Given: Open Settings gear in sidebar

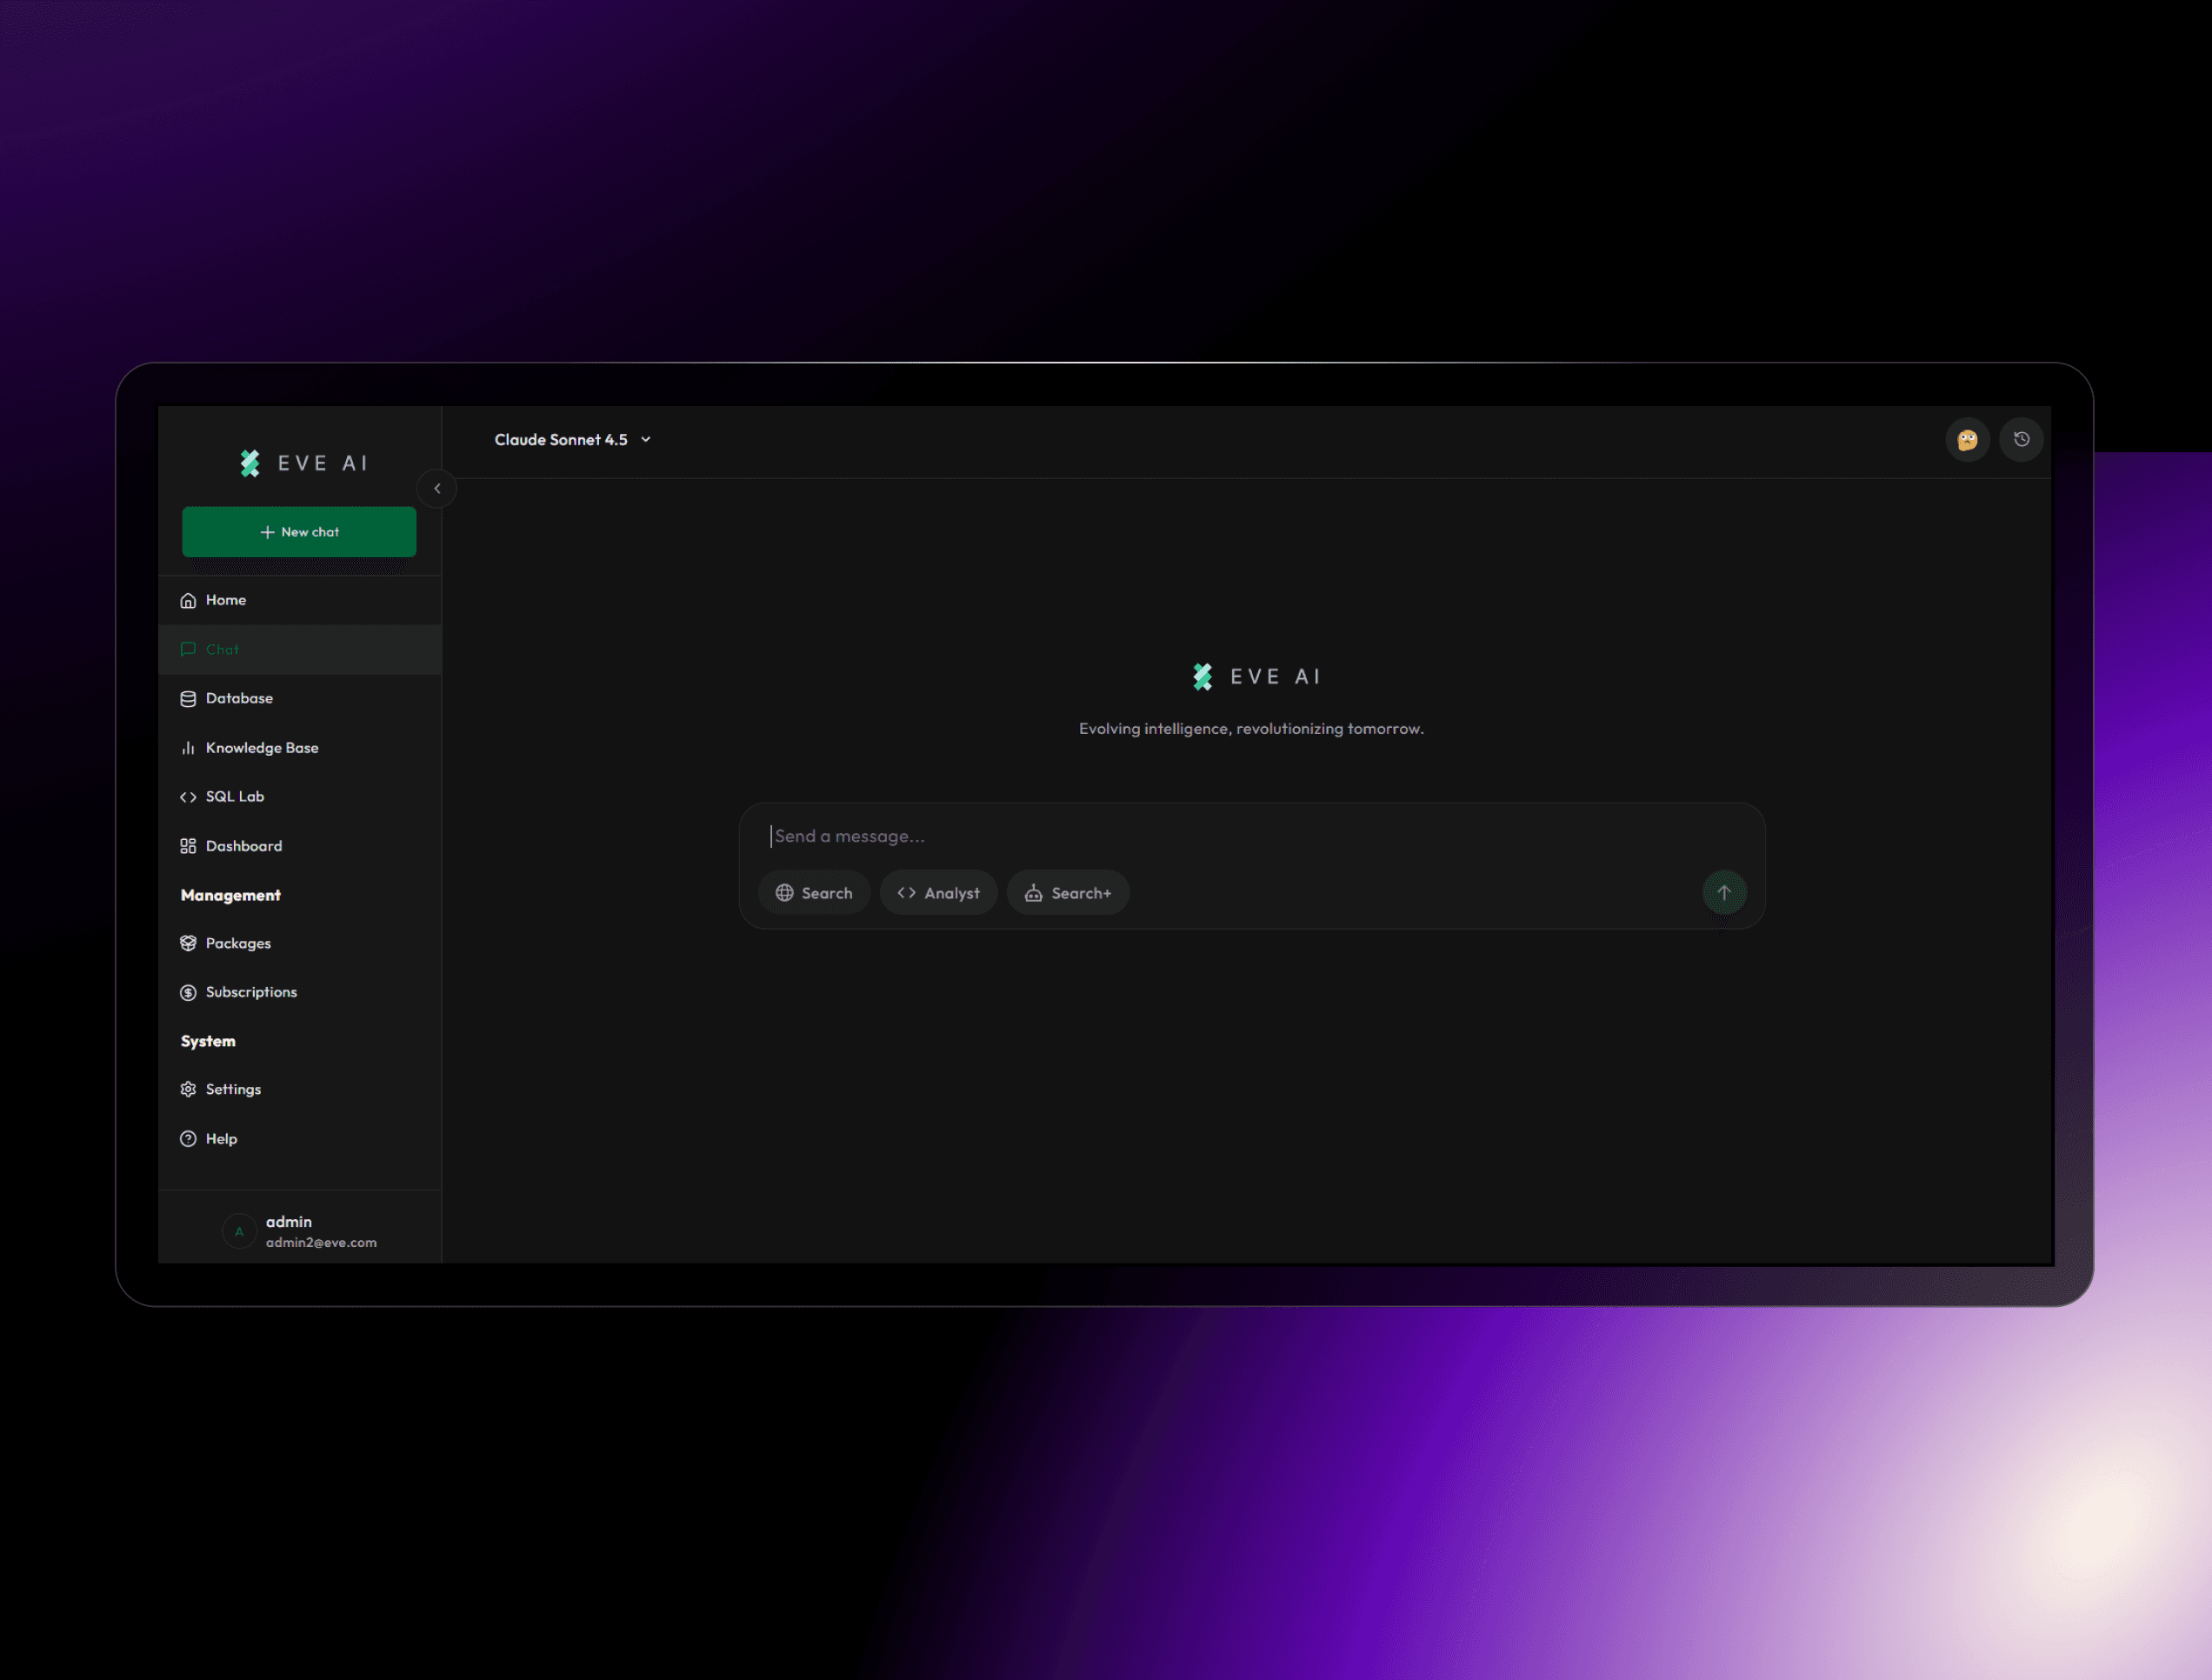Looking at the screenshot, I should [232, 1089].
